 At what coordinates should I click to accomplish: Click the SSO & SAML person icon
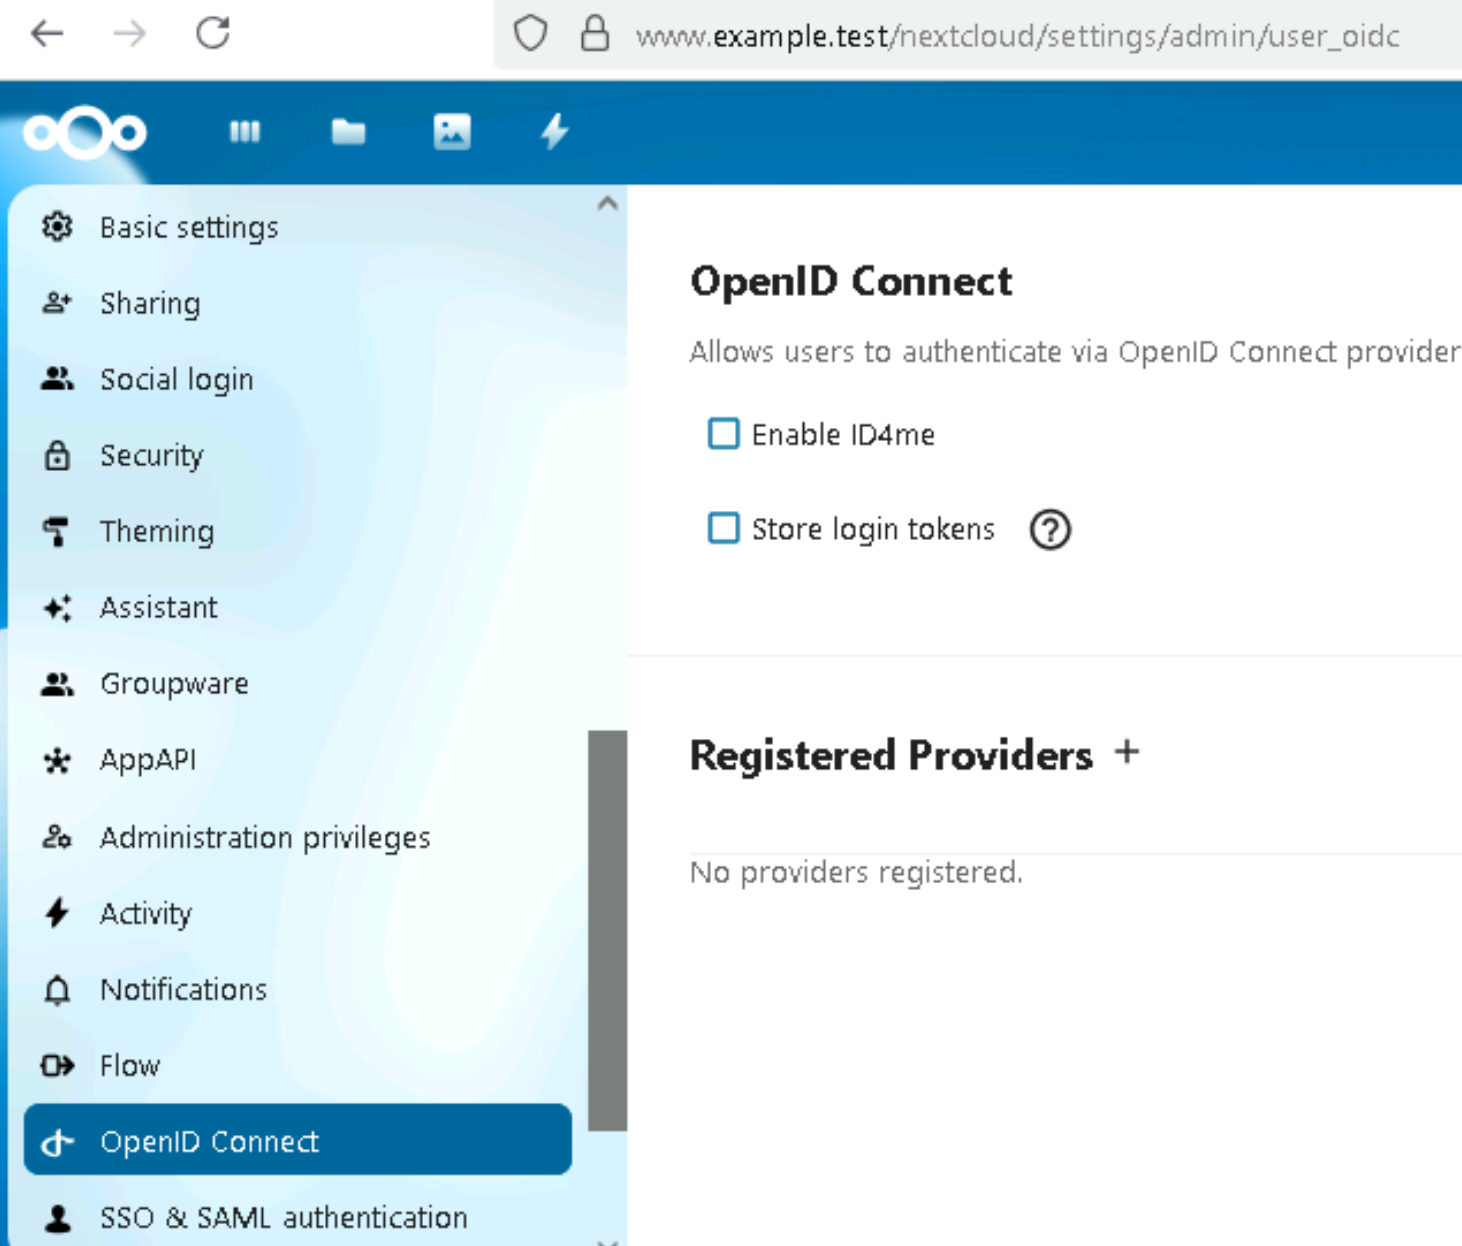57,1217
